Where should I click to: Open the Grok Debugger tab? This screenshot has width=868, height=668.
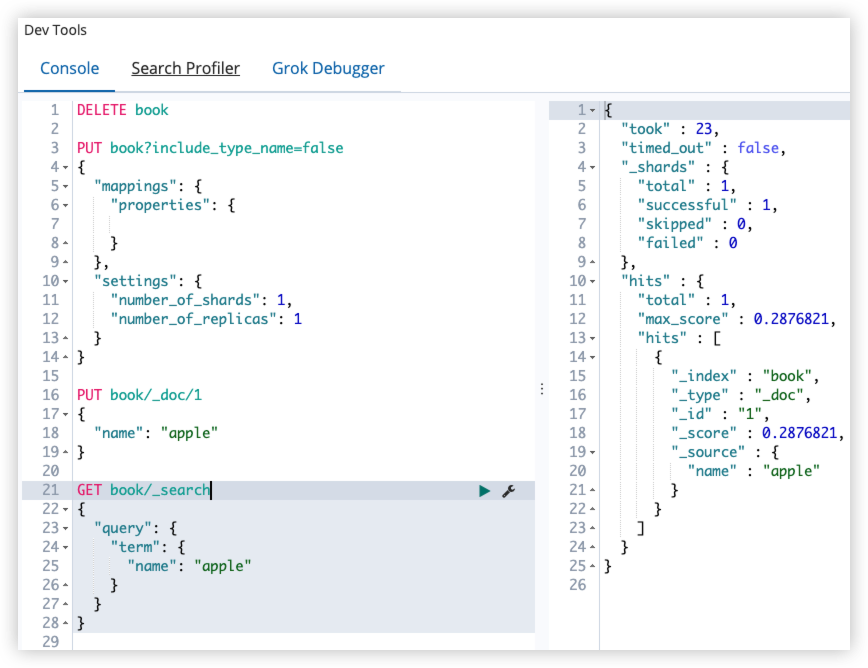tap(328, 68)
